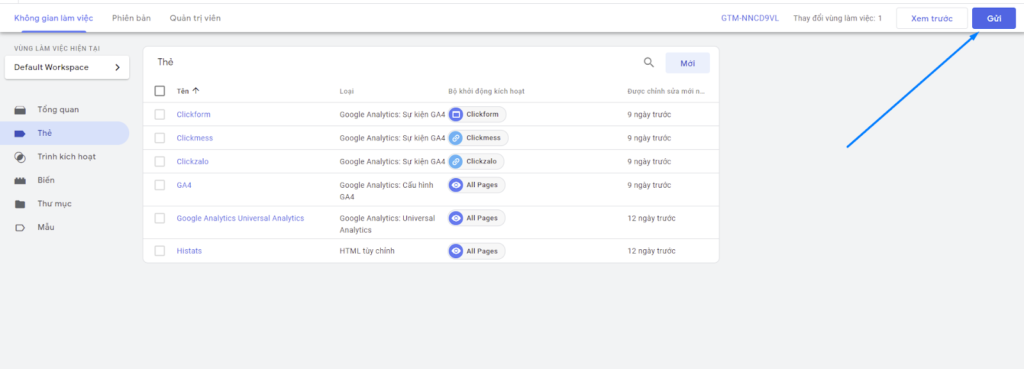This screenshot has height=369, width=1024.
Task: Click the HTML tùy chỉnh type cell
Action: [x=367, y=251]
